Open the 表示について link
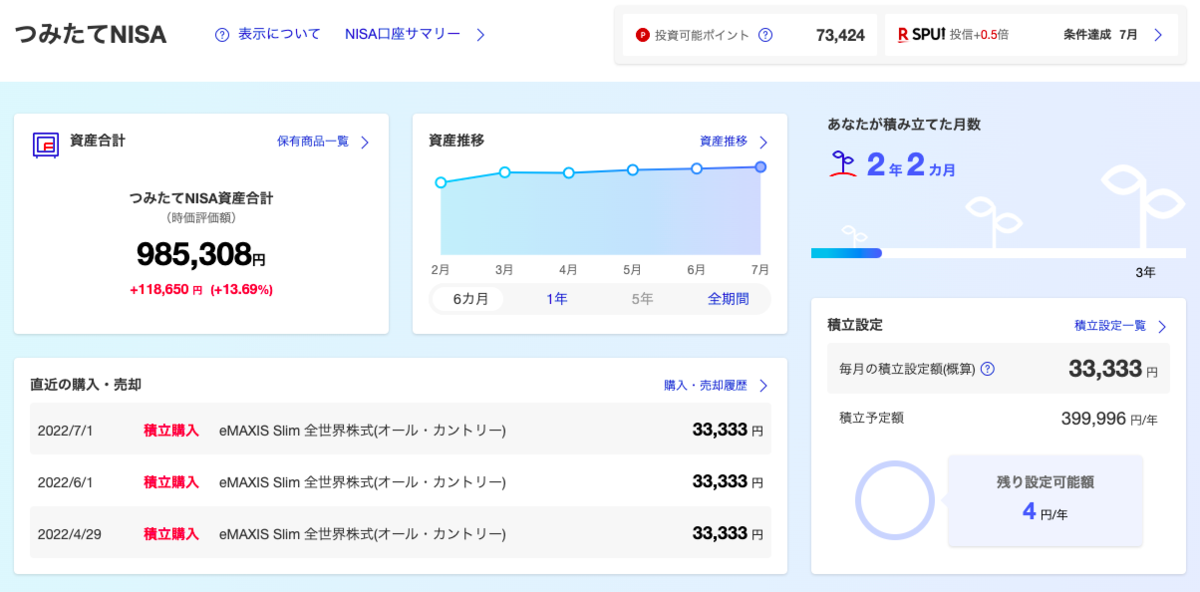Viewport: 1200px width, 592px height. (x=279, y=34)
